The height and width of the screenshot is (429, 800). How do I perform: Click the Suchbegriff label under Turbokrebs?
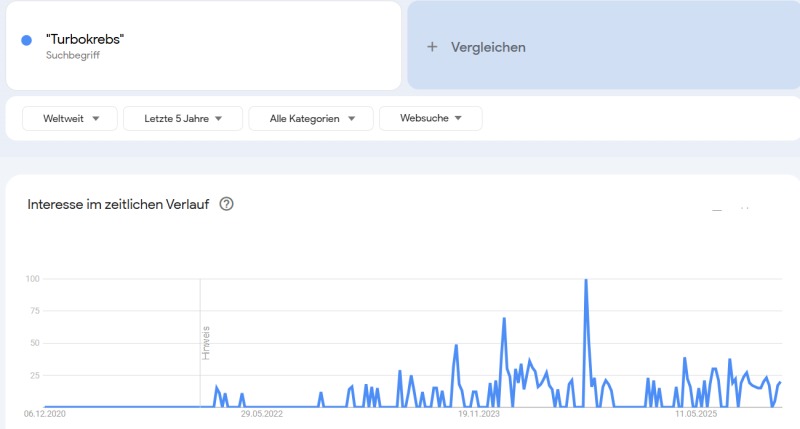click(x=73, y=56)
